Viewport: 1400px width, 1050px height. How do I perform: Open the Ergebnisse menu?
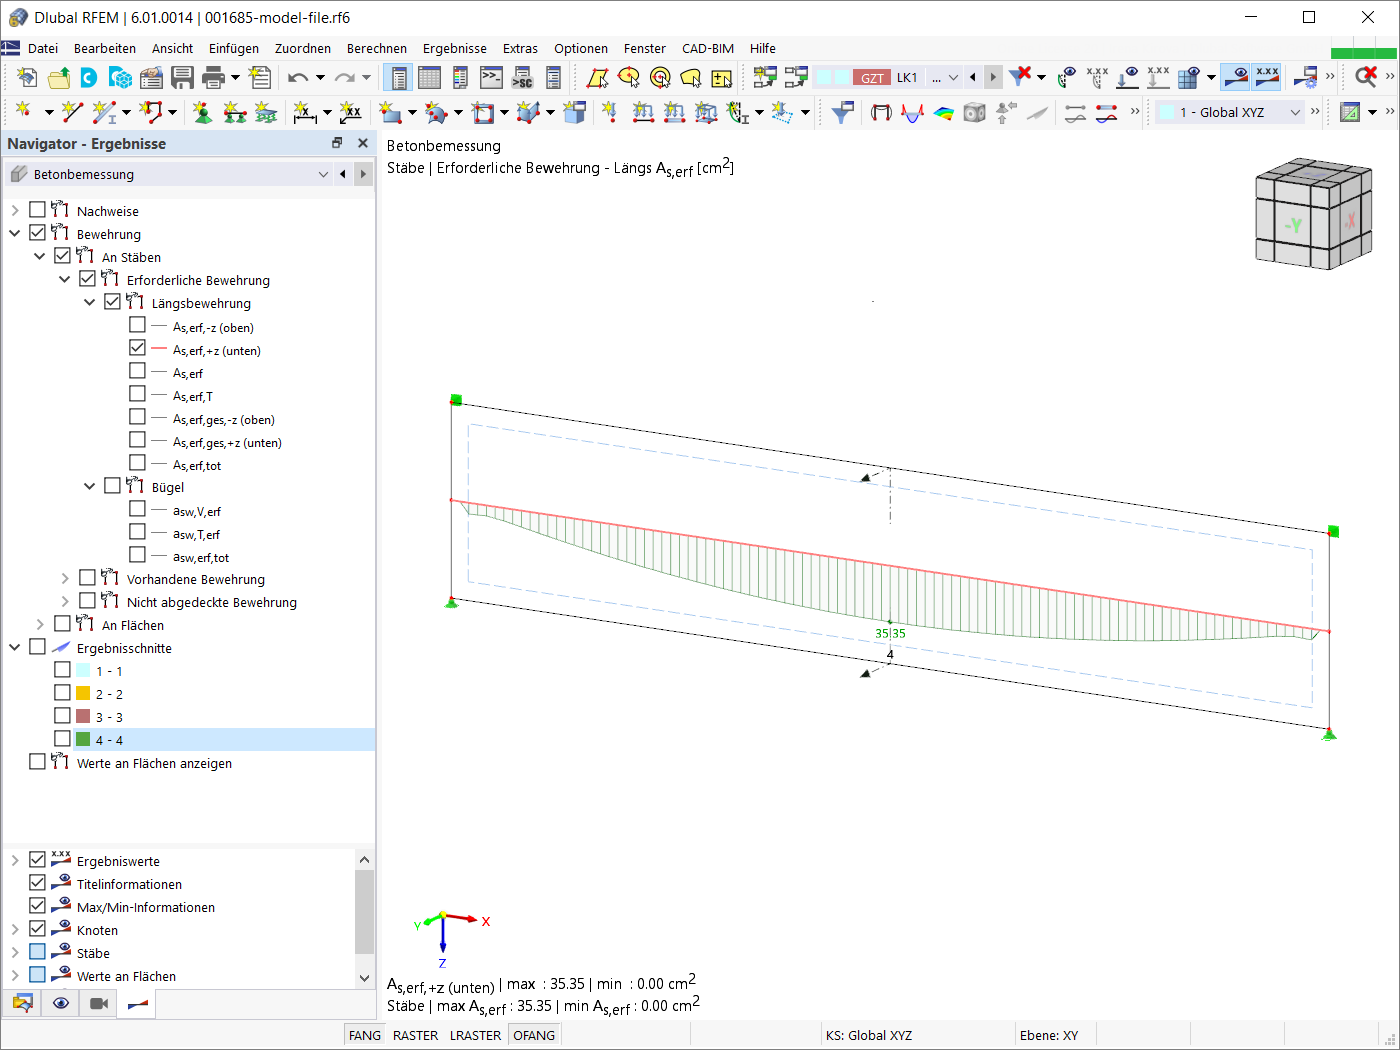tap(455, 48)
